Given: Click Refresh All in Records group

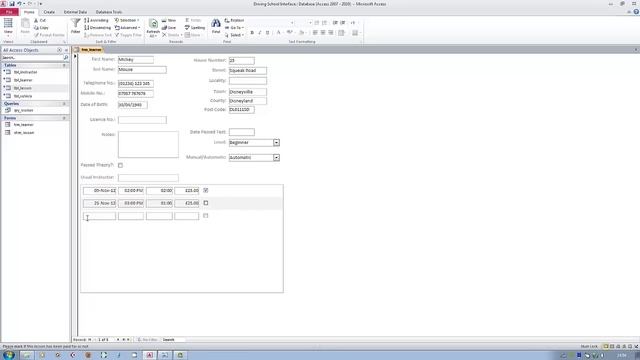Looking at the screenshot, I should tap(153, 28).
